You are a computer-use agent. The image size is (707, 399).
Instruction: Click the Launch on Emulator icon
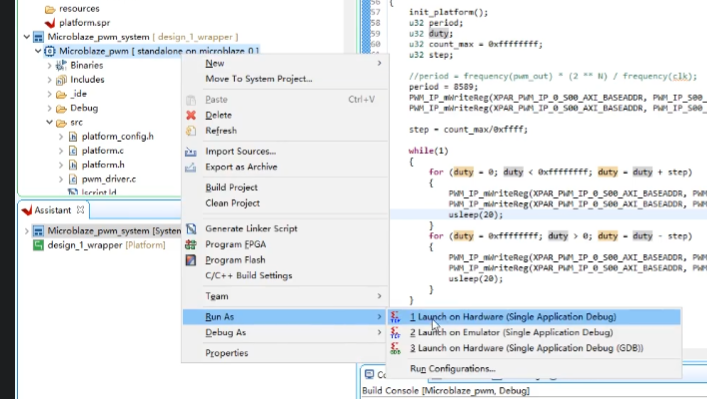[x=395, y=332]
